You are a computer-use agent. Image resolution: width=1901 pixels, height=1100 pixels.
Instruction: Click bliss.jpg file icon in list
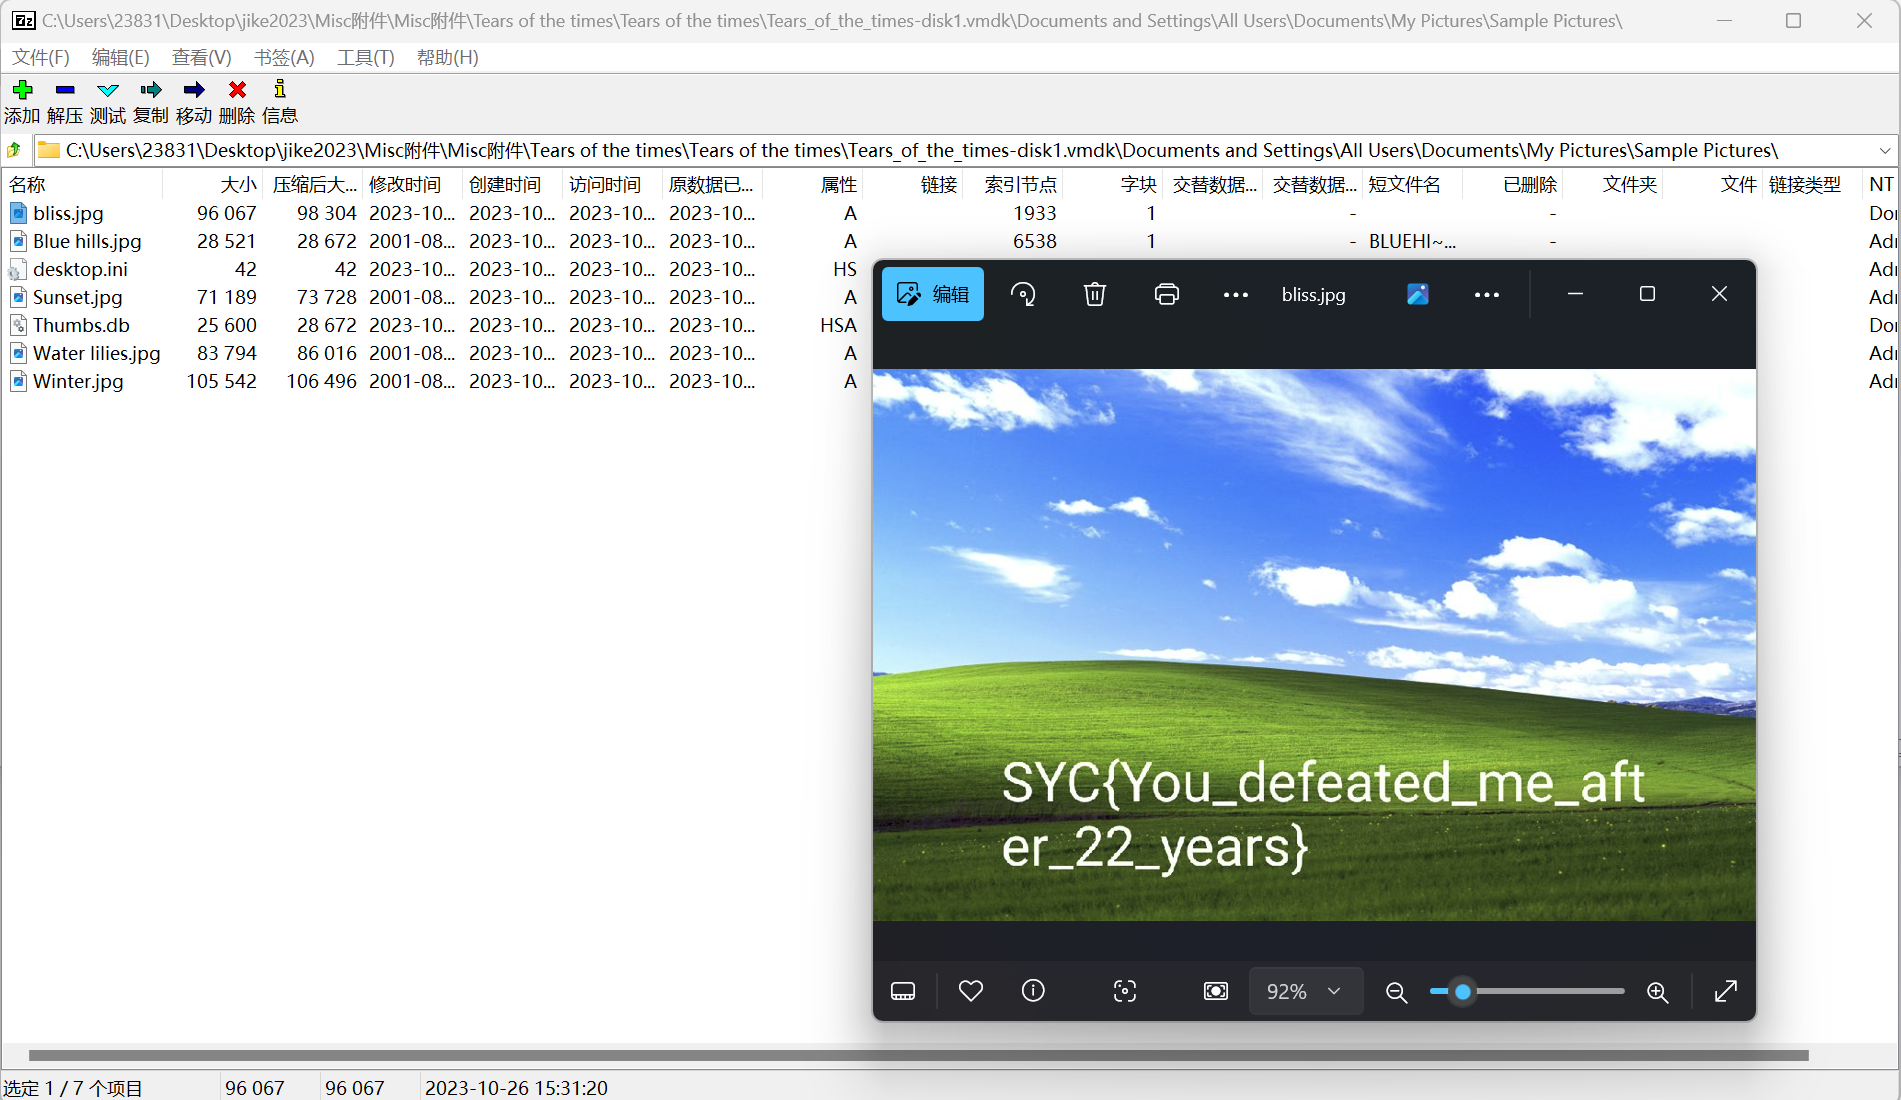[18, 213]
